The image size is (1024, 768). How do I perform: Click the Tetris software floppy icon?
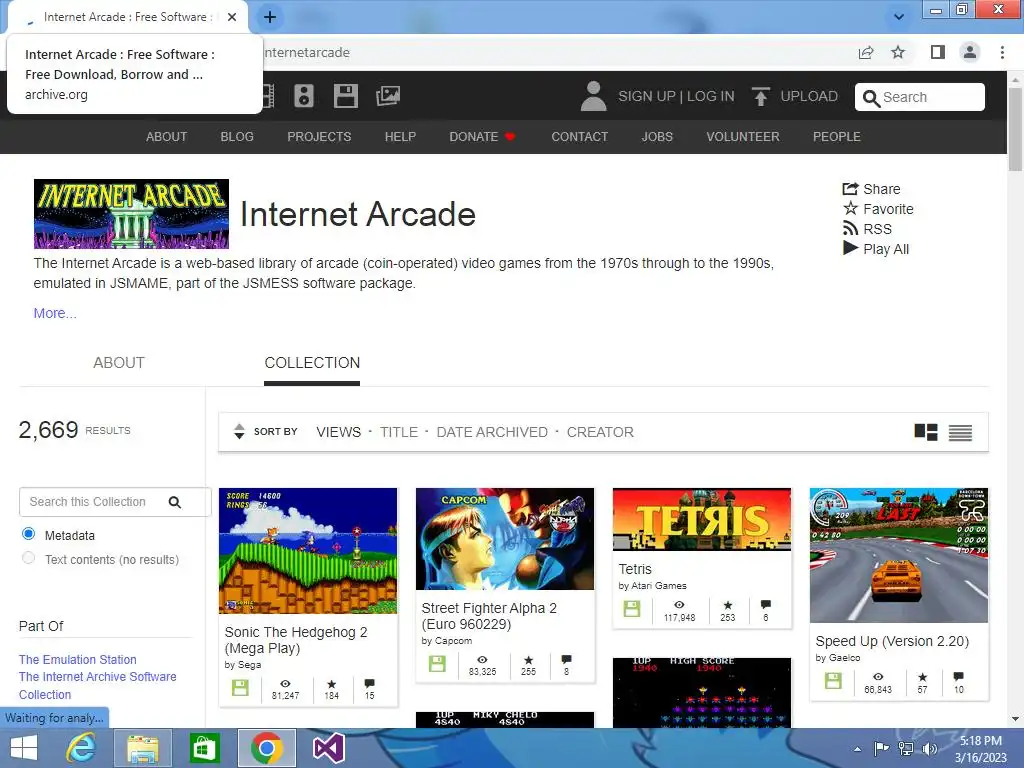(x=632, y=609)
